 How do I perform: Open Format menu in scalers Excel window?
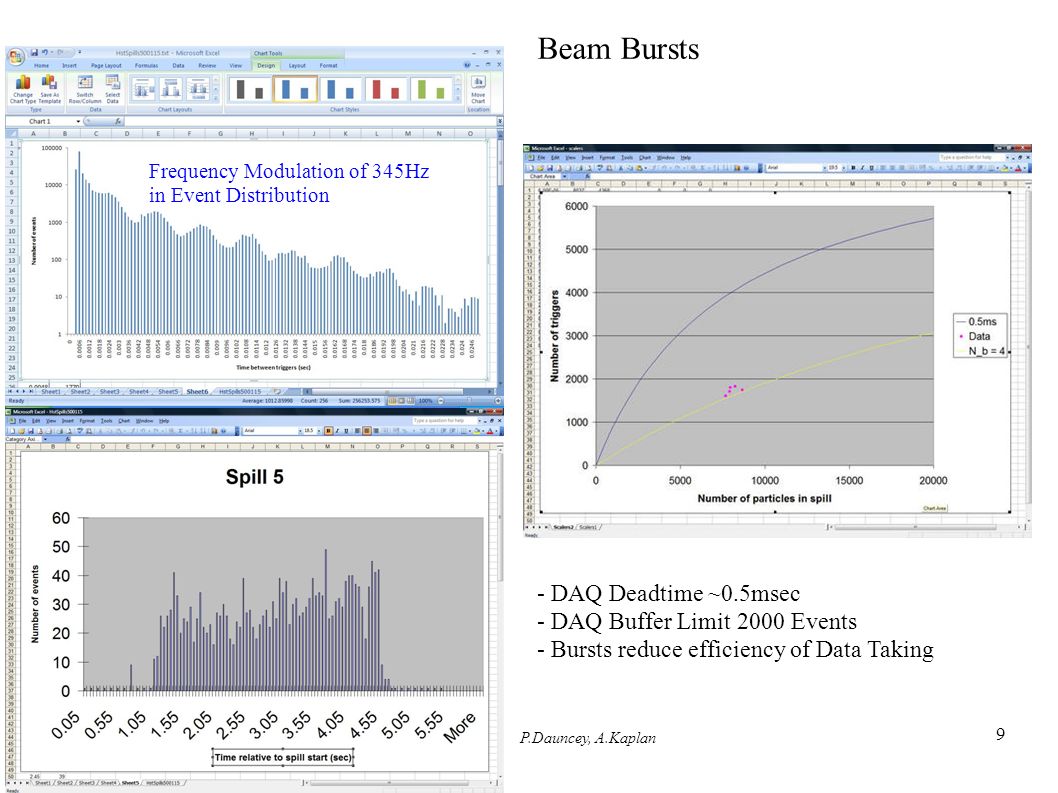(x=607, y=157)
